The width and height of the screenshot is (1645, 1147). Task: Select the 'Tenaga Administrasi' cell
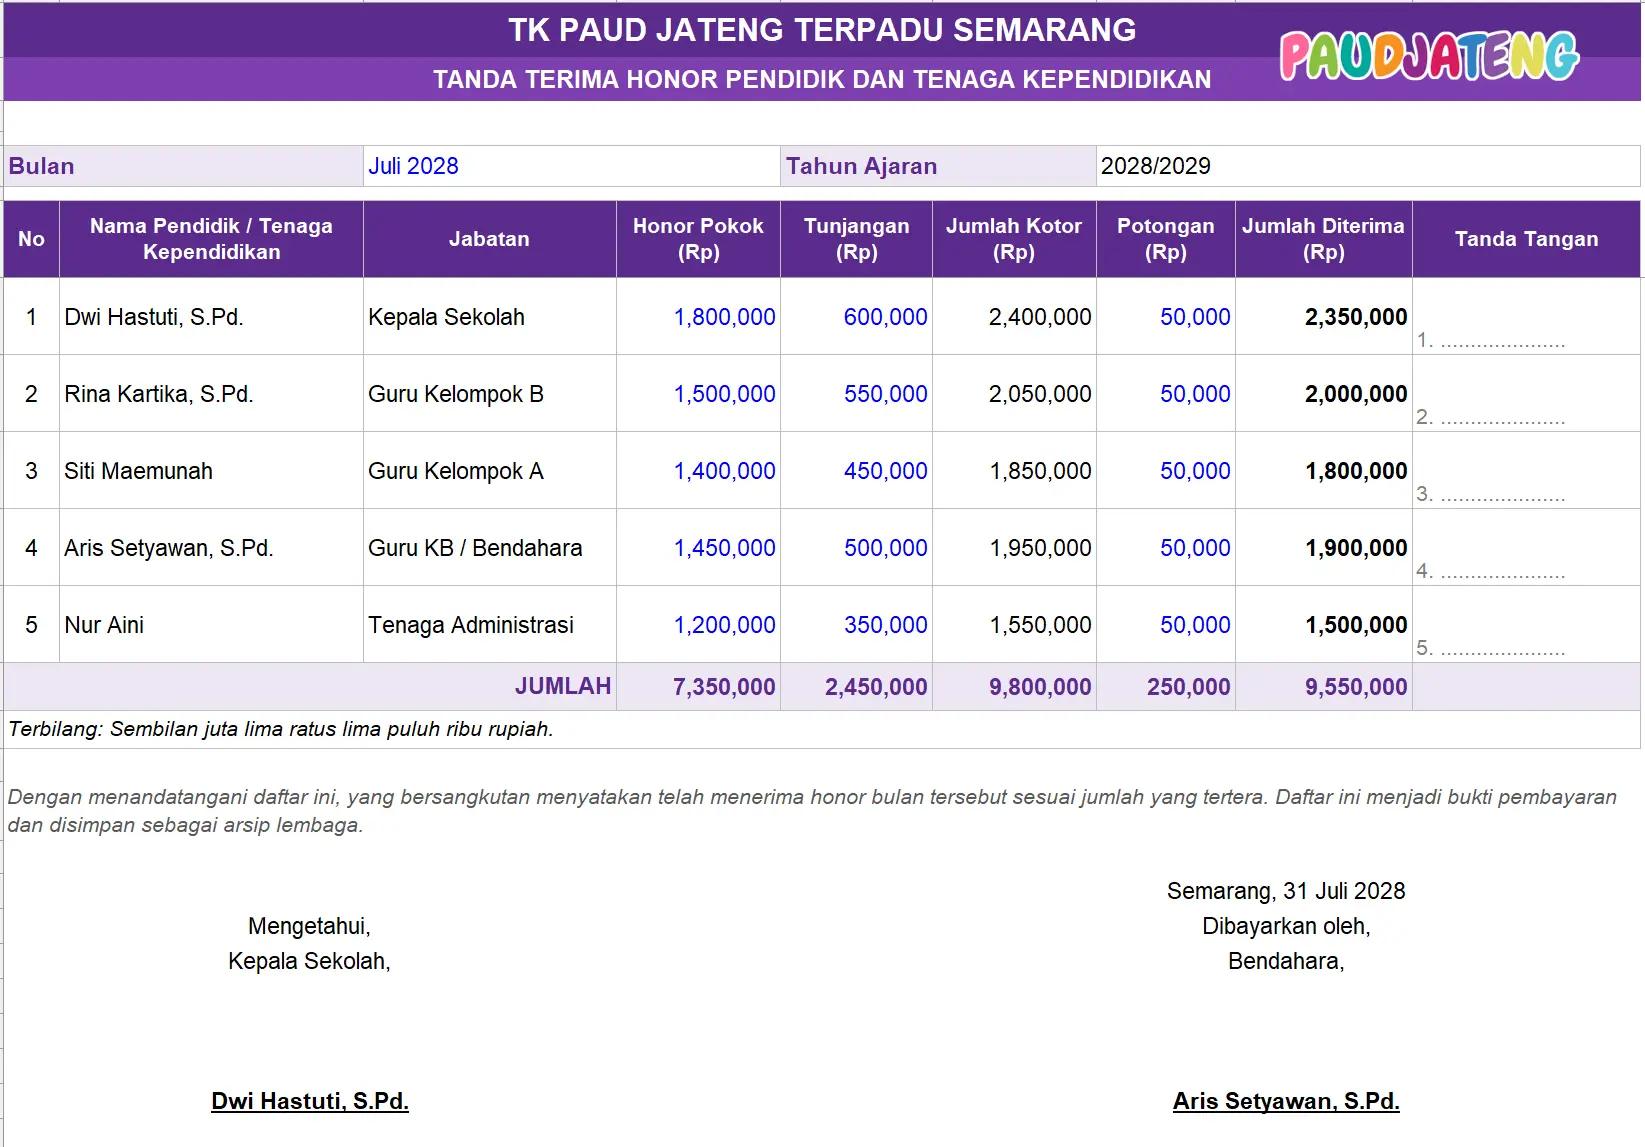point(489,625)
